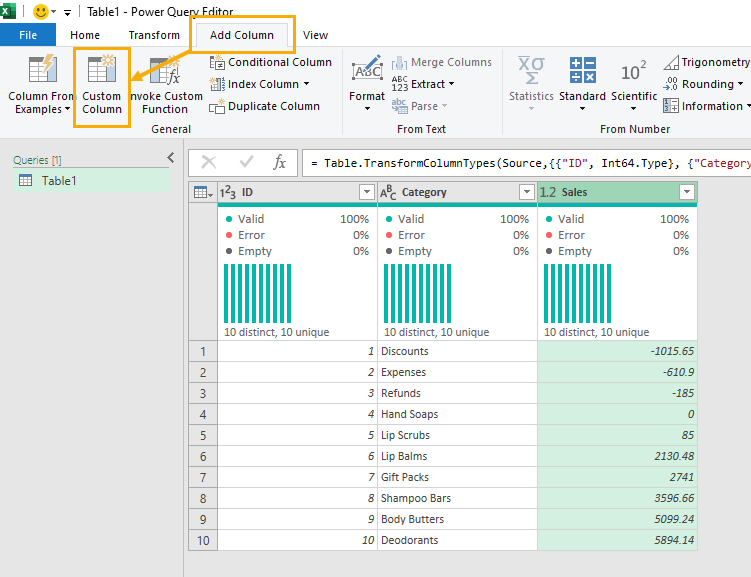
Task: Click the ID column distribution chart
Action: (x=257, y=294)
